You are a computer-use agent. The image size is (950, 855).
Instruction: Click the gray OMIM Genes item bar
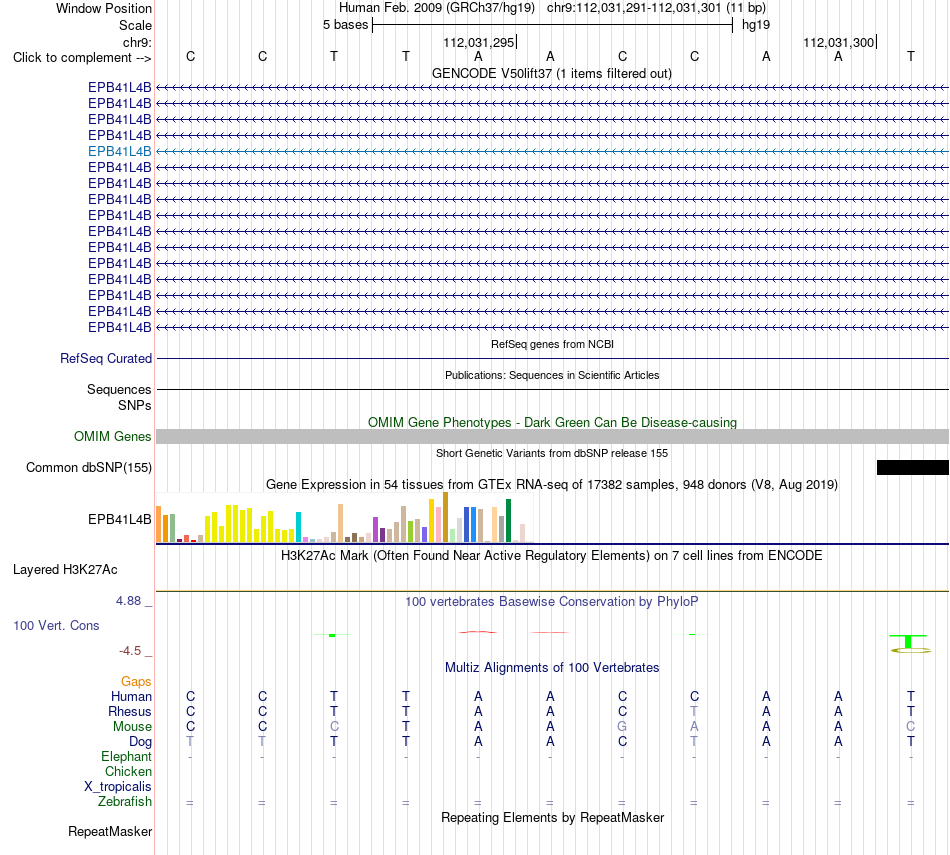click(552, 436)
